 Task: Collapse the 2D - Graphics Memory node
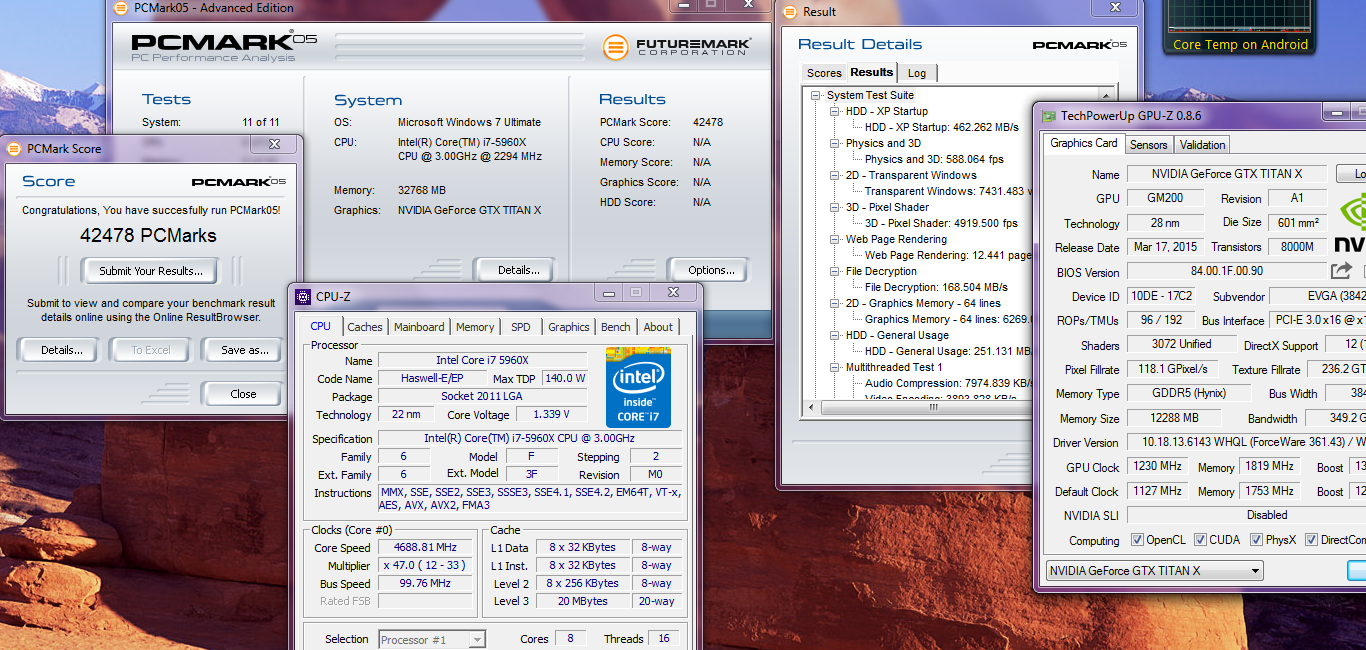pyautogui.click(x=835, y=303)
